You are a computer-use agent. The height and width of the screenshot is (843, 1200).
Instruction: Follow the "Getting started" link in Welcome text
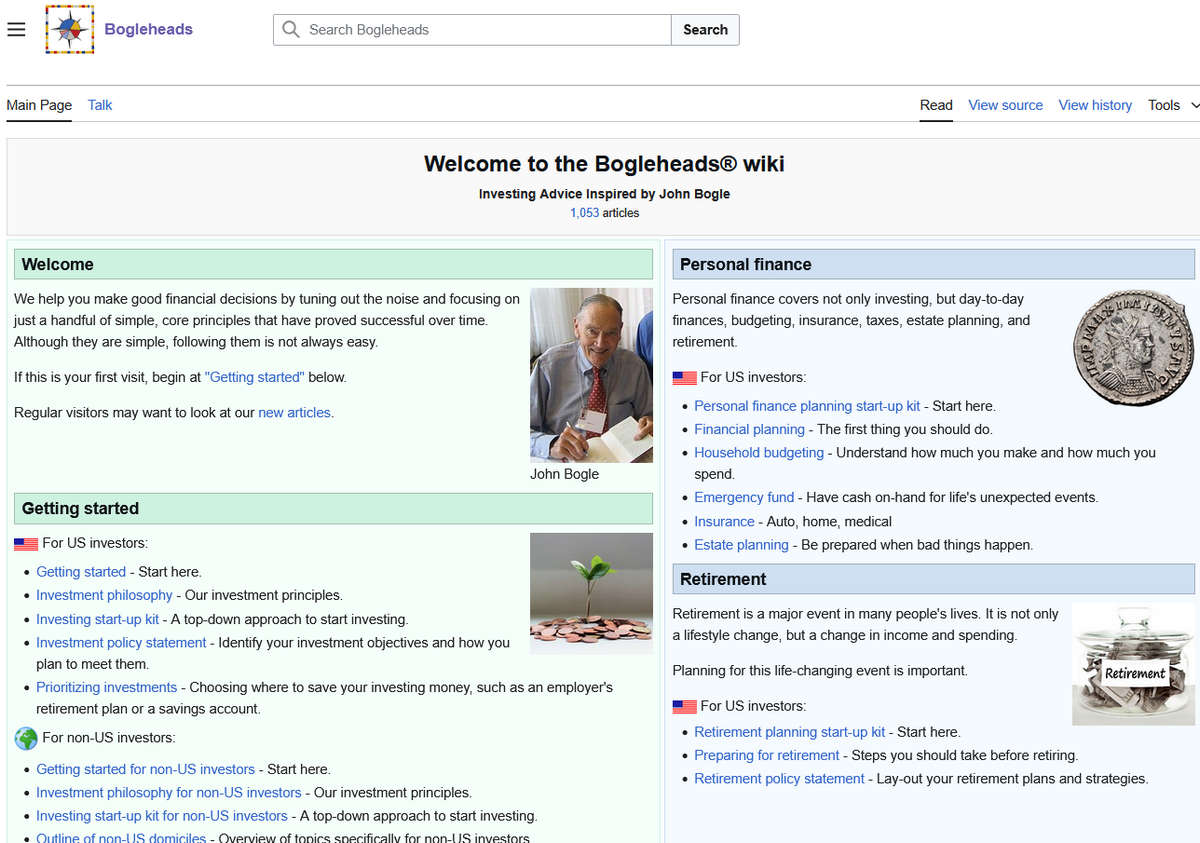254,377
